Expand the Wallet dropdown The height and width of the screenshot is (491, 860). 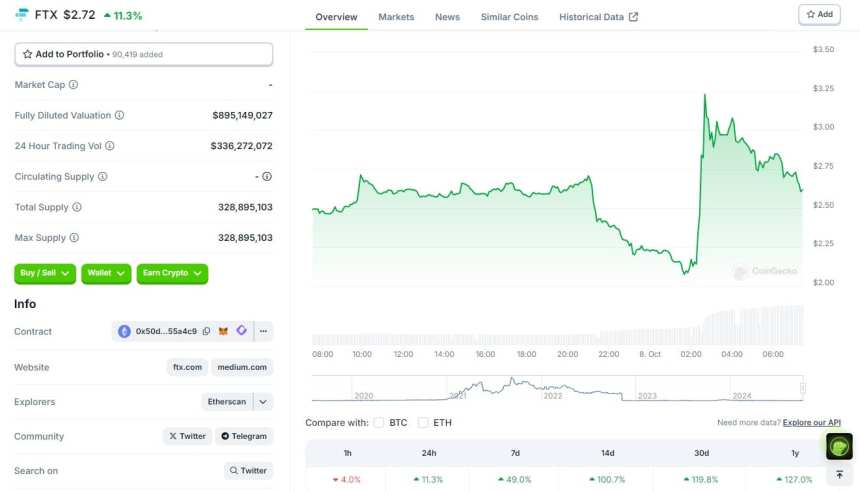tap(106, 273)
